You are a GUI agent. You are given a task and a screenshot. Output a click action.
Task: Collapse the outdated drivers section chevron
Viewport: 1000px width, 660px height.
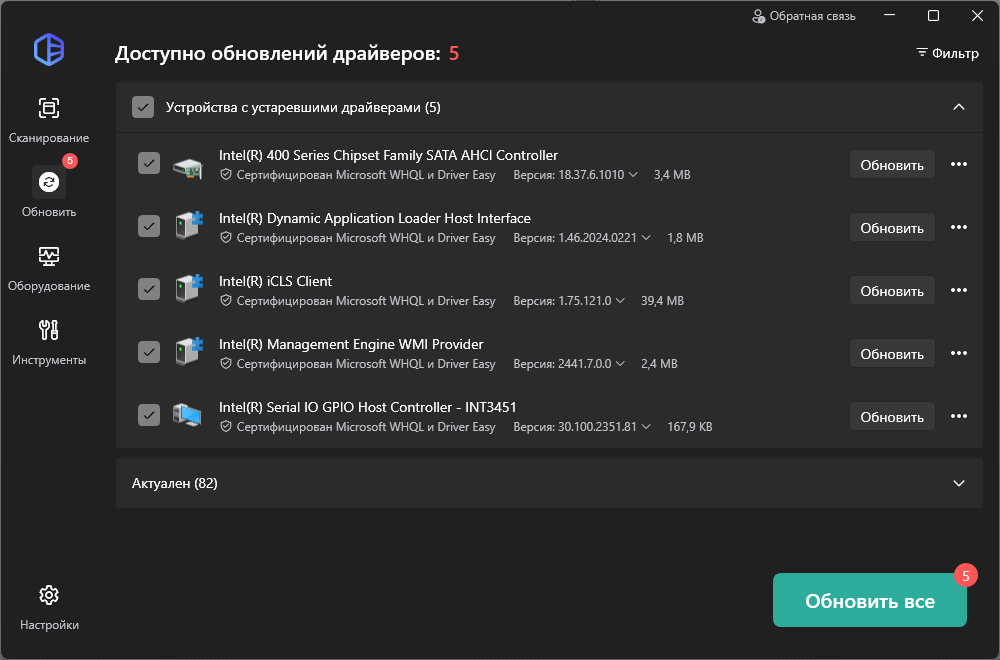tap(959, 107)
